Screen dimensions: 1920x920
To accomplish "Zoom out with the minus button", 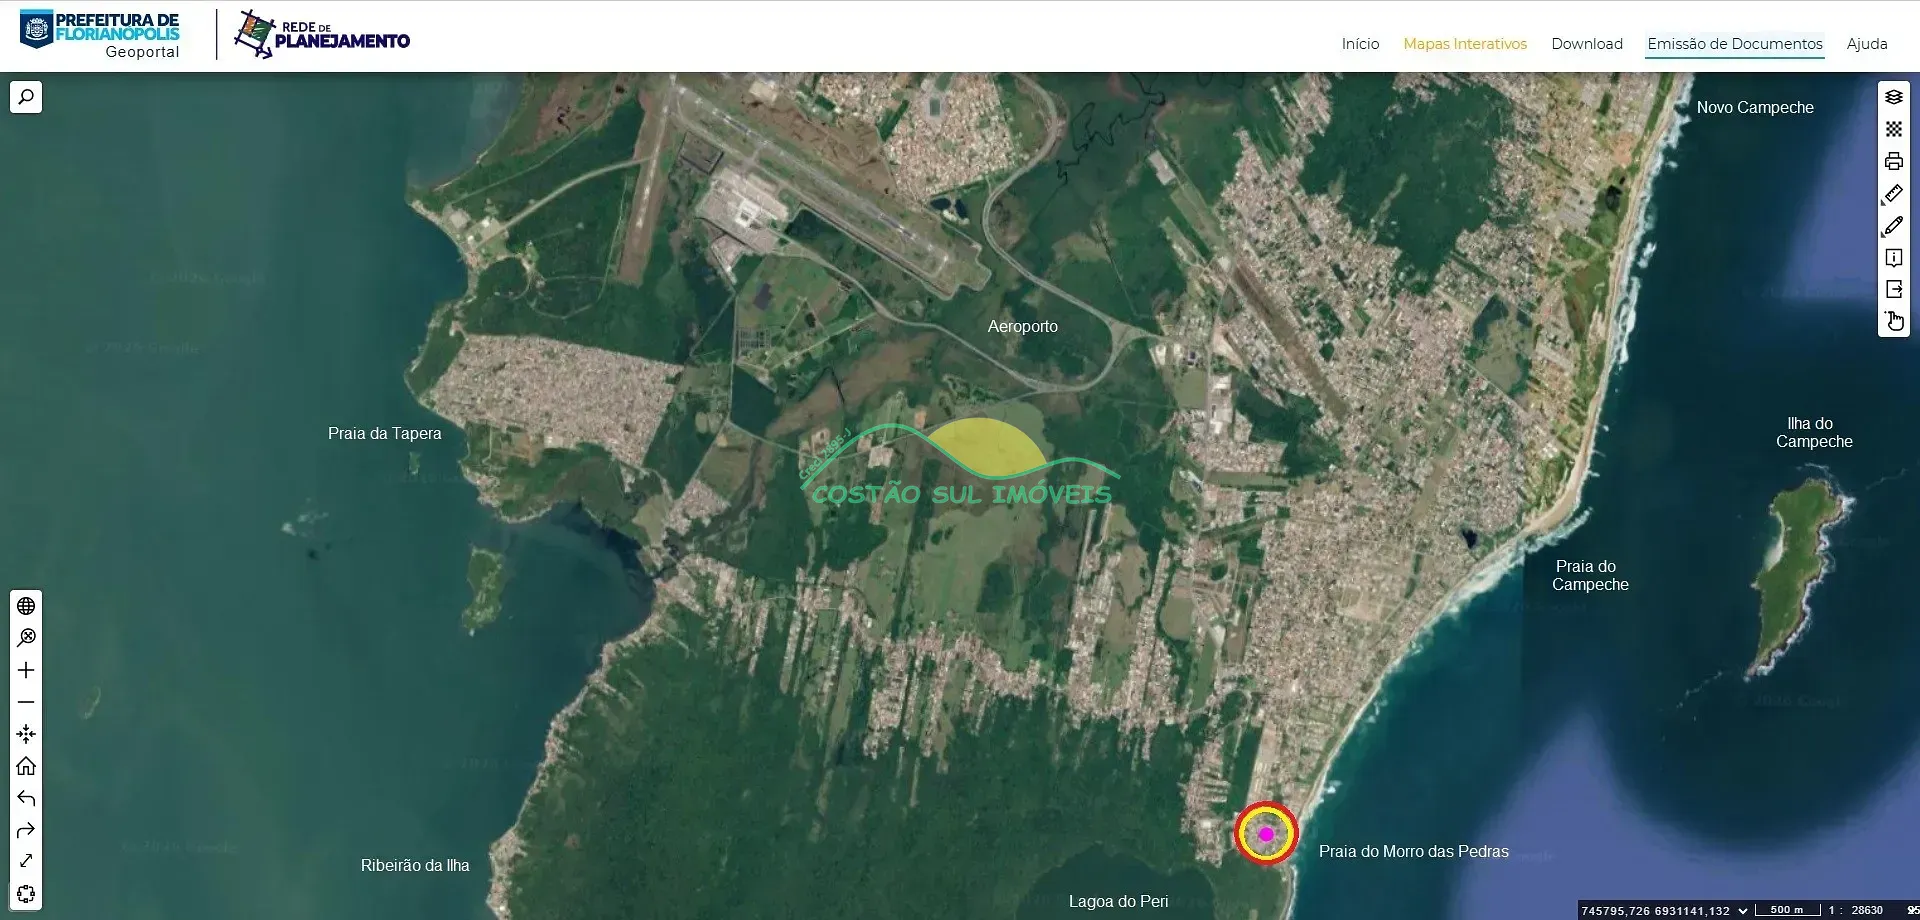I will pyautogui.click(x=26, y=702).
